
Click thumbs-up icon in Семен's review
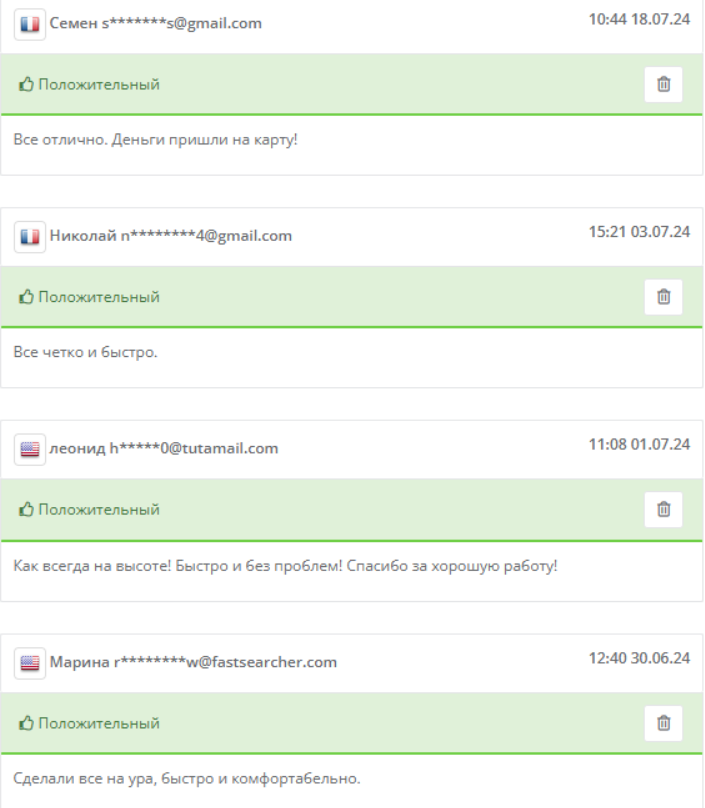26,84
